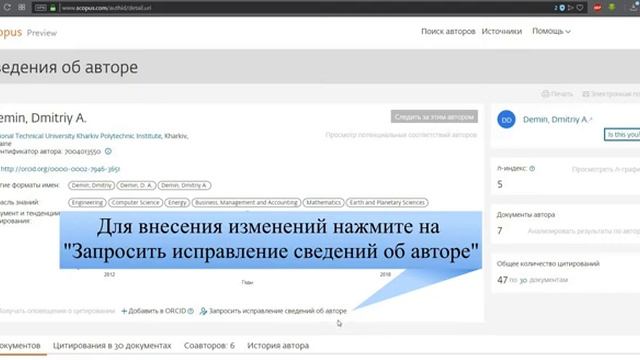The height and width of the screenshot is (360, 640).
Task: Click help icon next to Добавить в ORCID
Action: pos(191,311)
